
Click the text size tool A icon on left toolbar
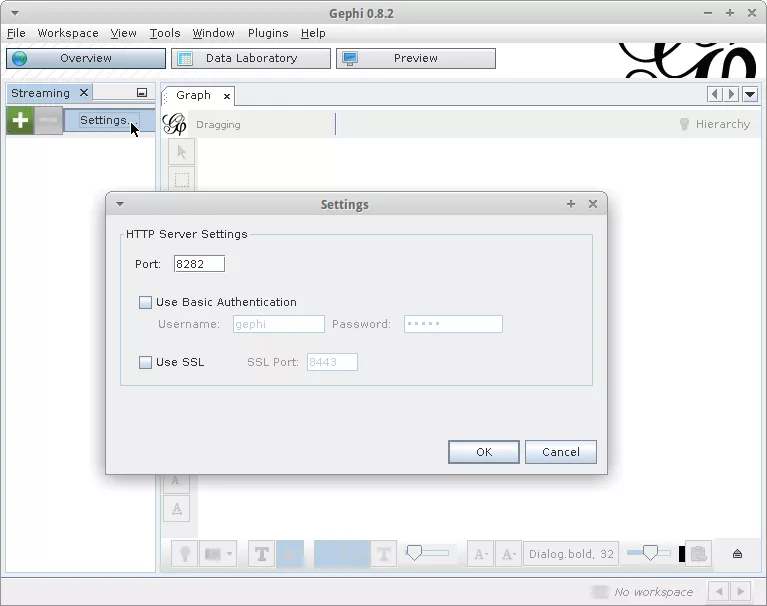(177, 509)
